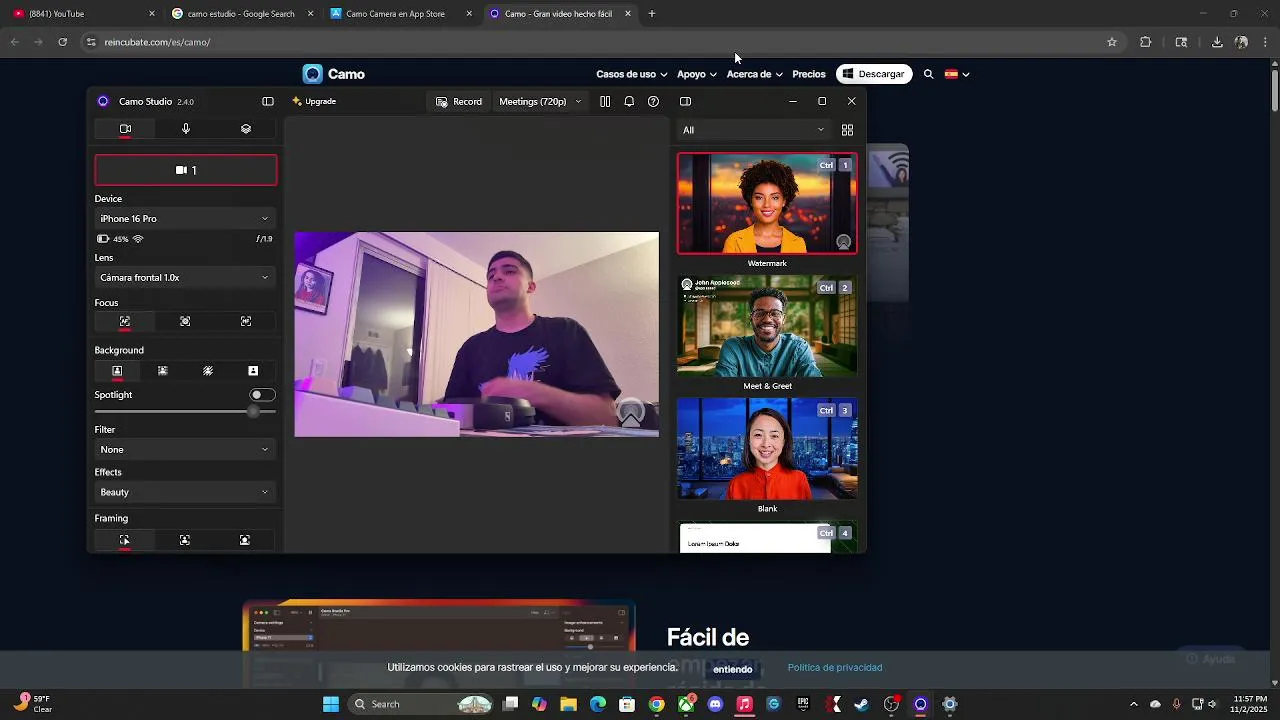Choose the middle focus mode icon
Image resolution: width=1280 pixels, height=720 pixels.
pos(185,321)
